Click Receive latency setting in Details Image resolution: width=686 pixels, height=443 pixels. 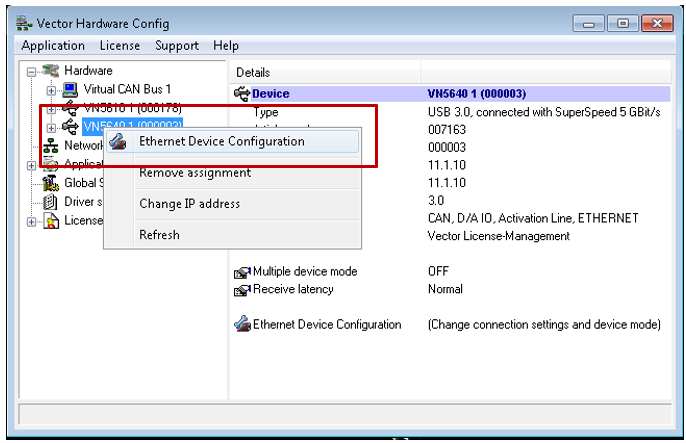pos(293,289)
